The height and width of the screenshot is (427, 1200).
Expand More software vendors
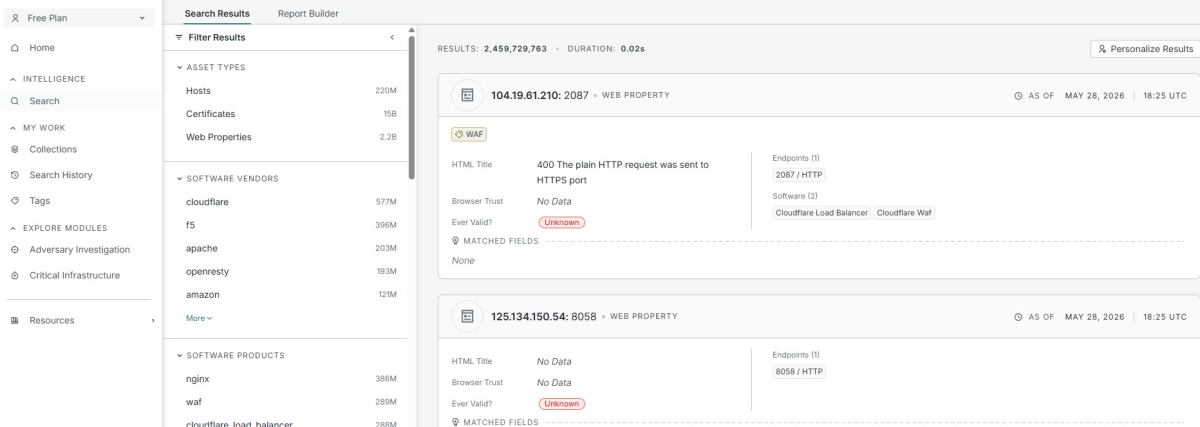click(x=199, y=318)
